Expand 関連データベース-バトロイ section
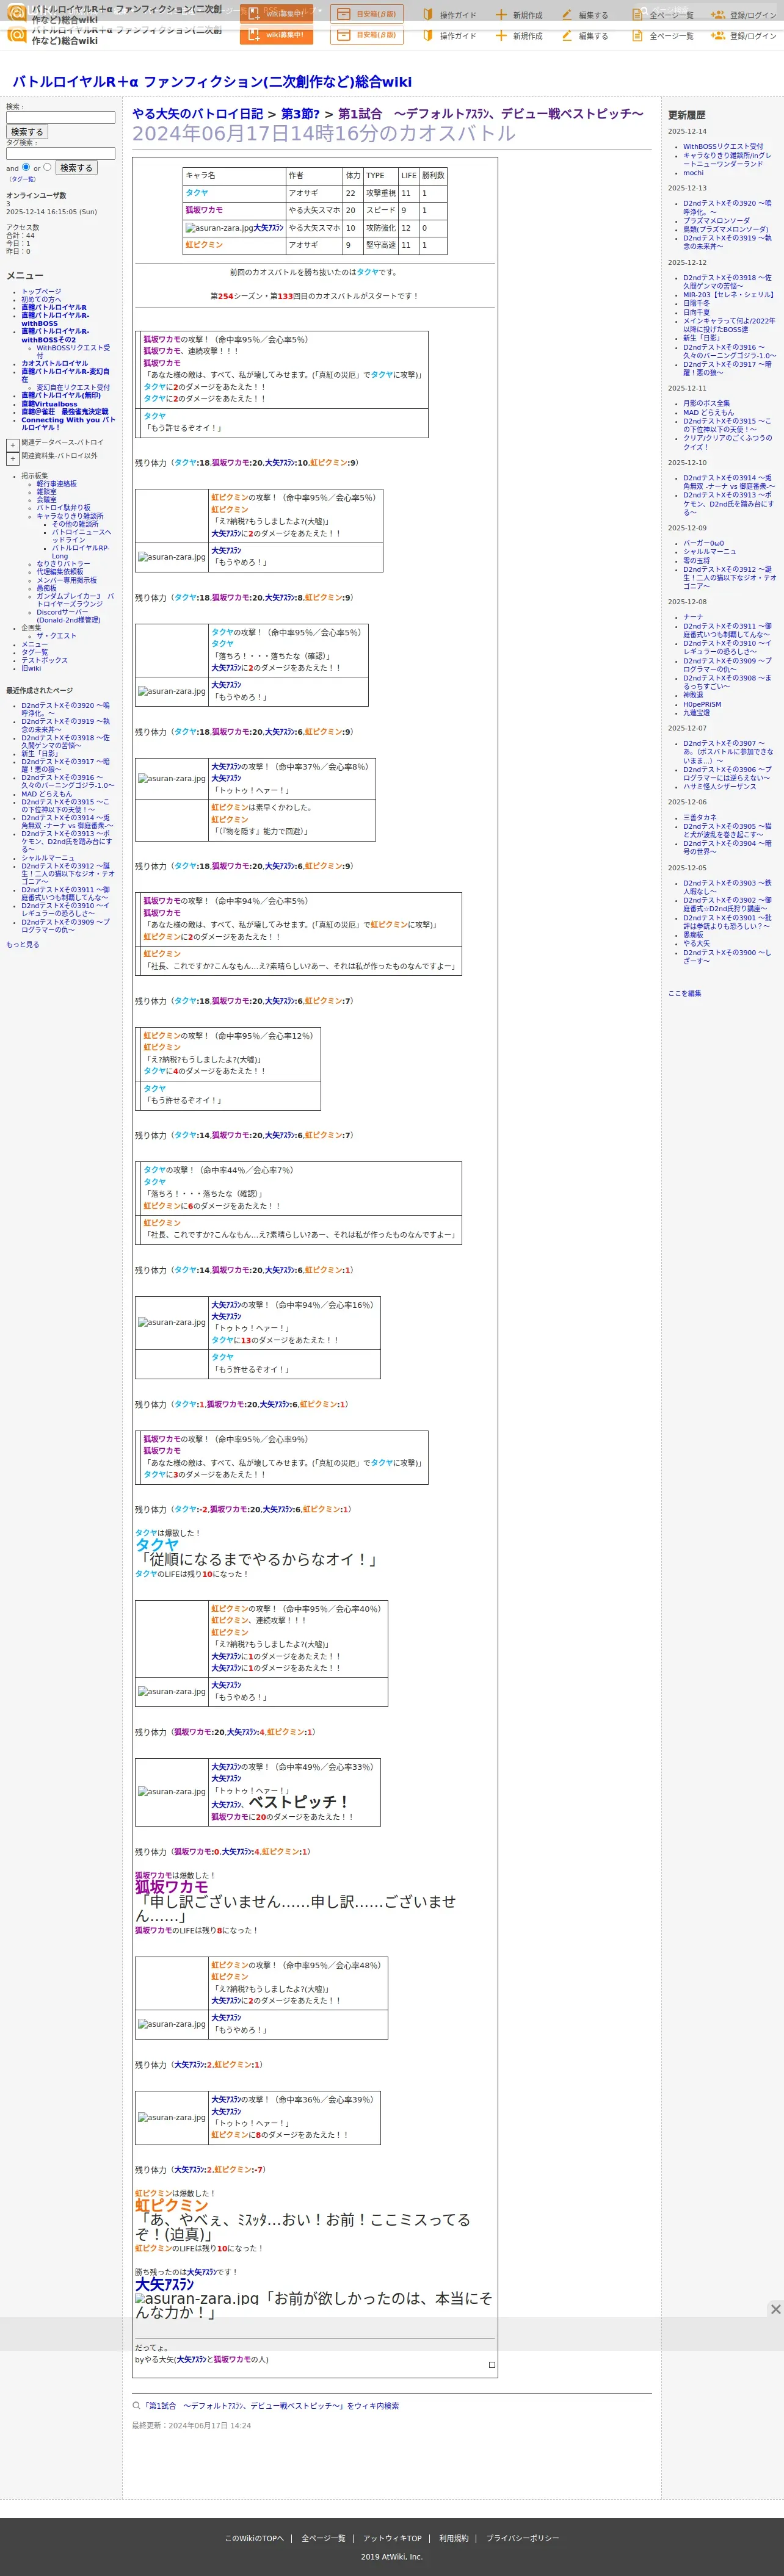 pyautogui.click(x=12, y=445)
